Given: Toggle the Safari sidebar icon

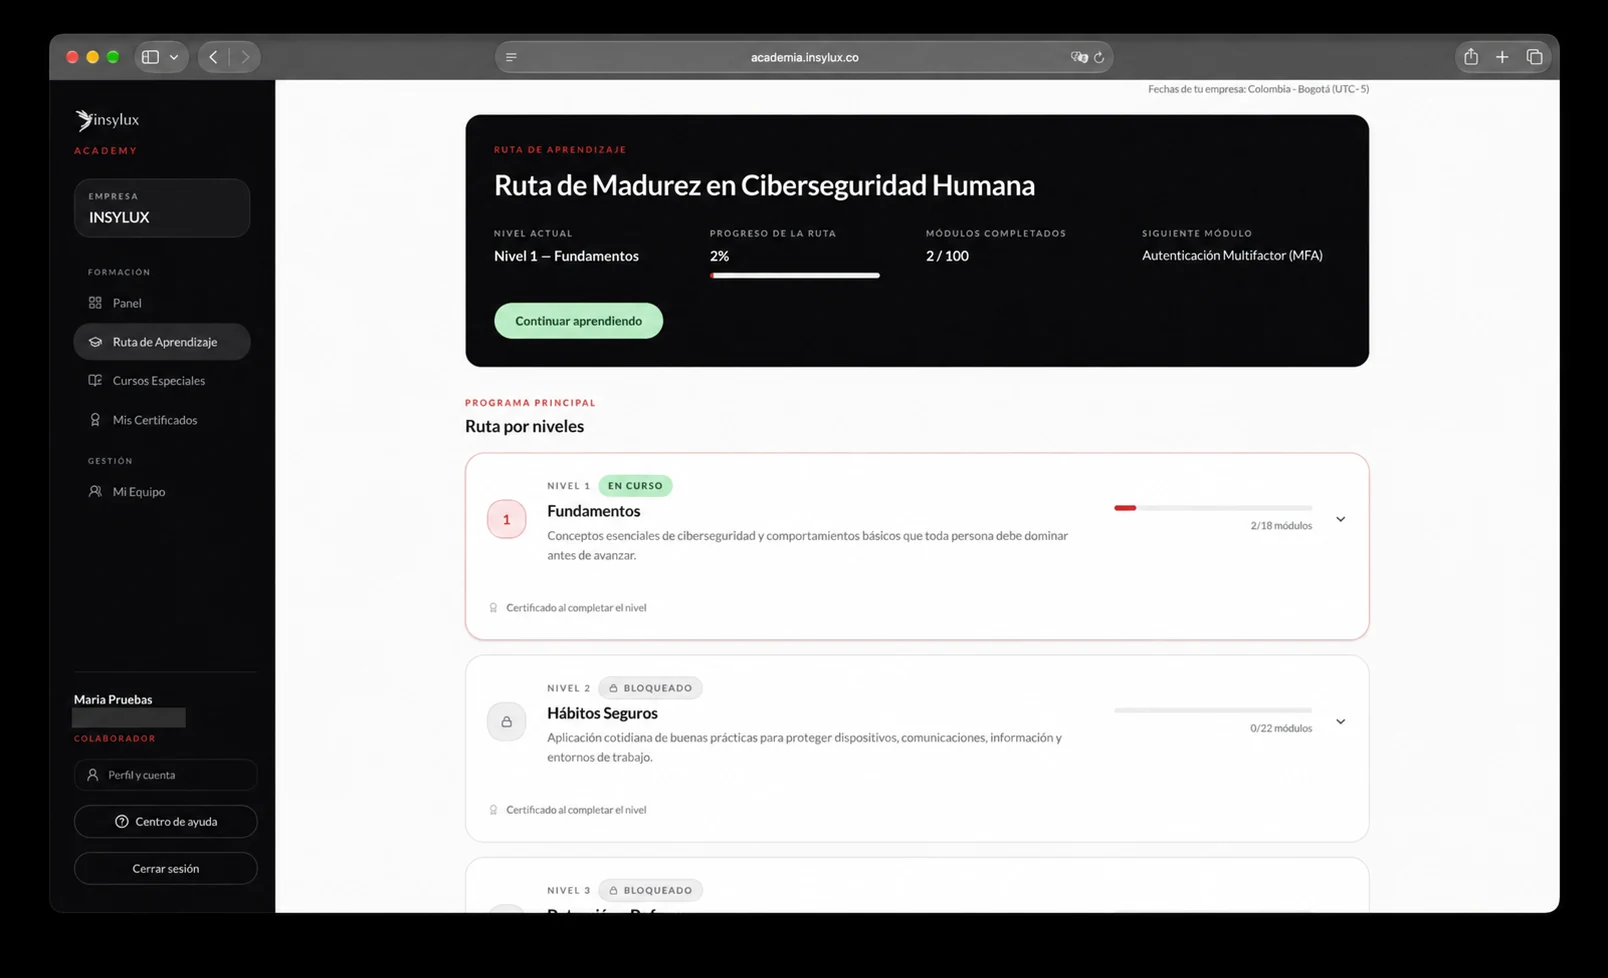Looking at the screenshot, I should click(150, 57).
